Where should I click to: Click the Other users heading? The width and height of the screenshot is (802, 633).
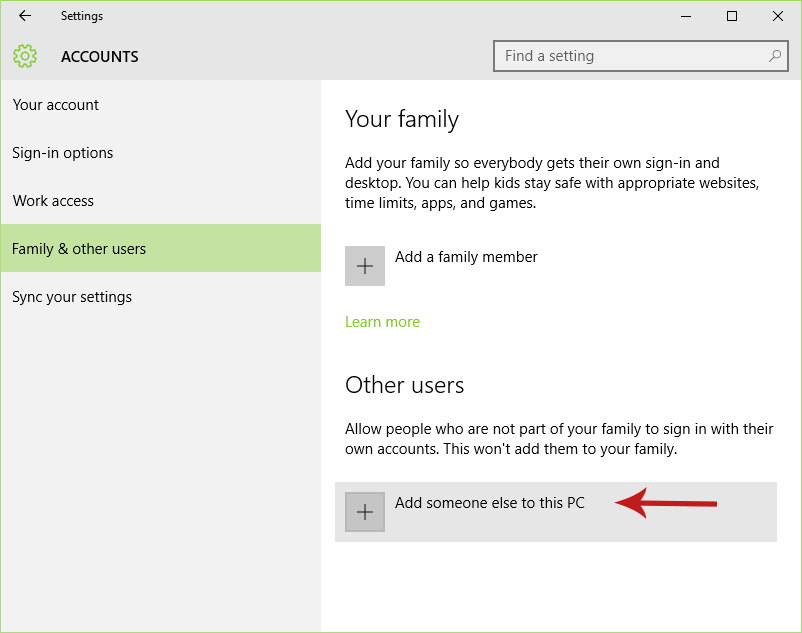(405, 385)
